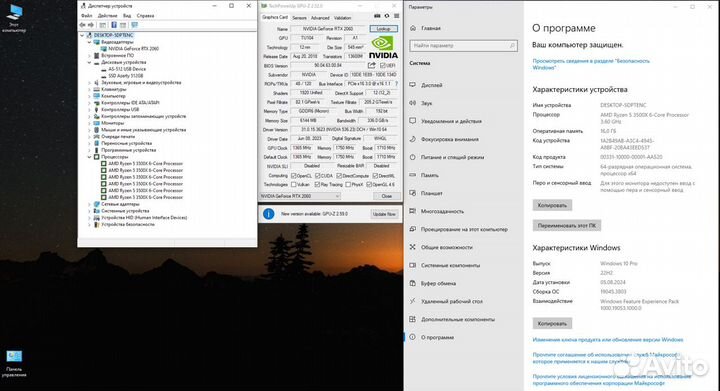Image resolution: width=720 pixels, height=391 pixels.
Task: Expand the 'Сетевые адаптеры' tree node
Action: (x=90, y=204)
